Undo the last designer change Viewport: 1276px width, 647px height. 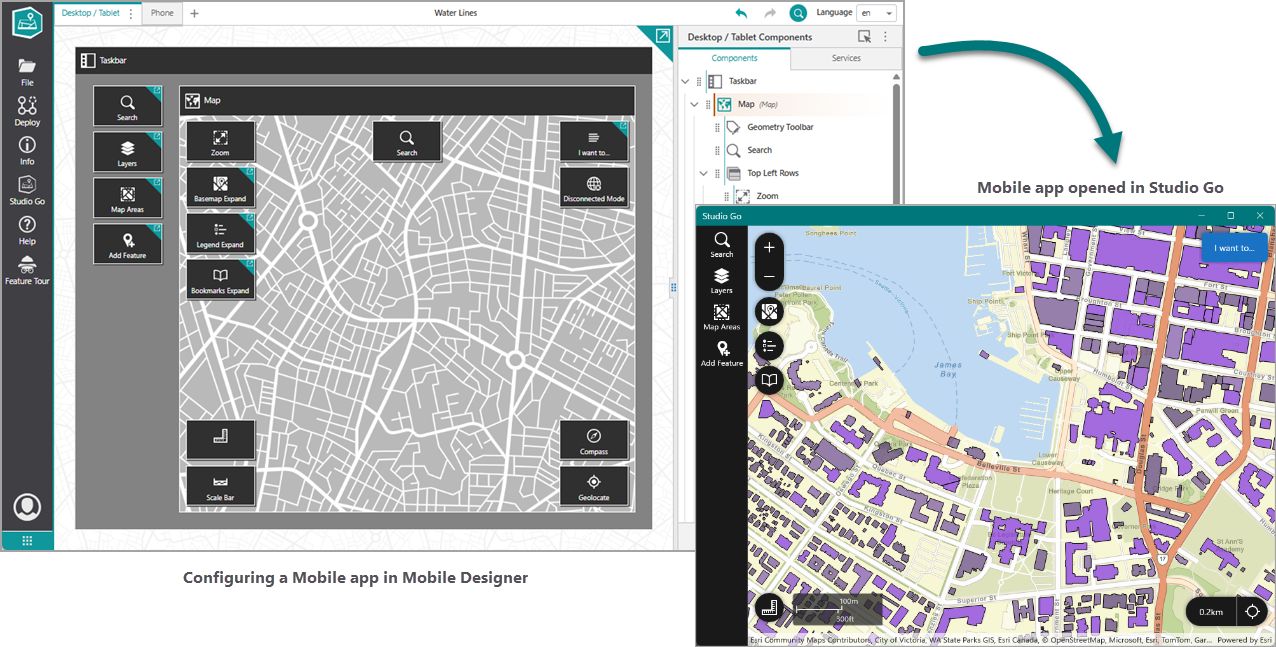point(741,13)
